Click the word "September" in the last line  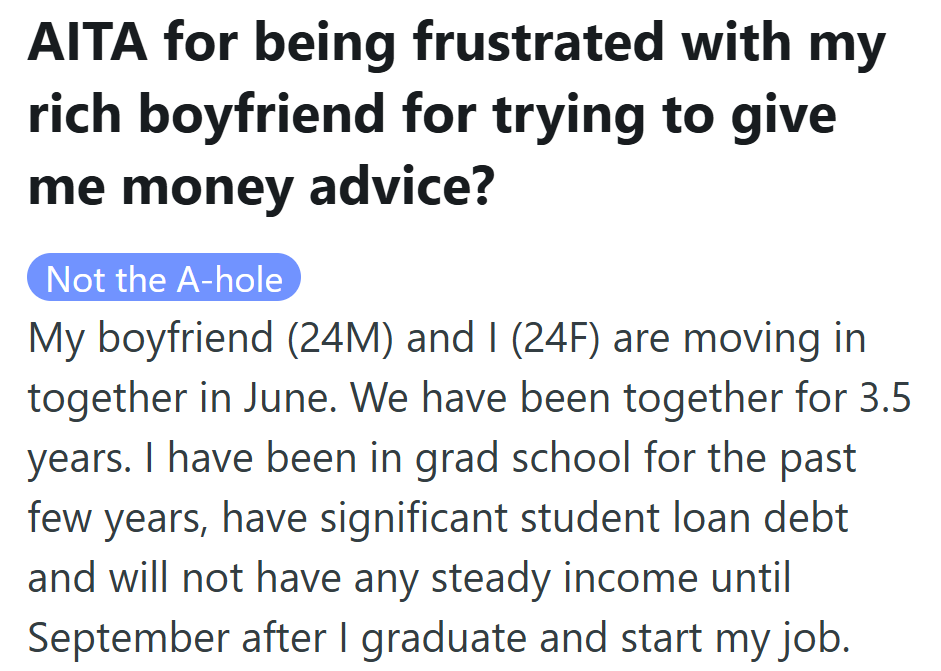128,638
